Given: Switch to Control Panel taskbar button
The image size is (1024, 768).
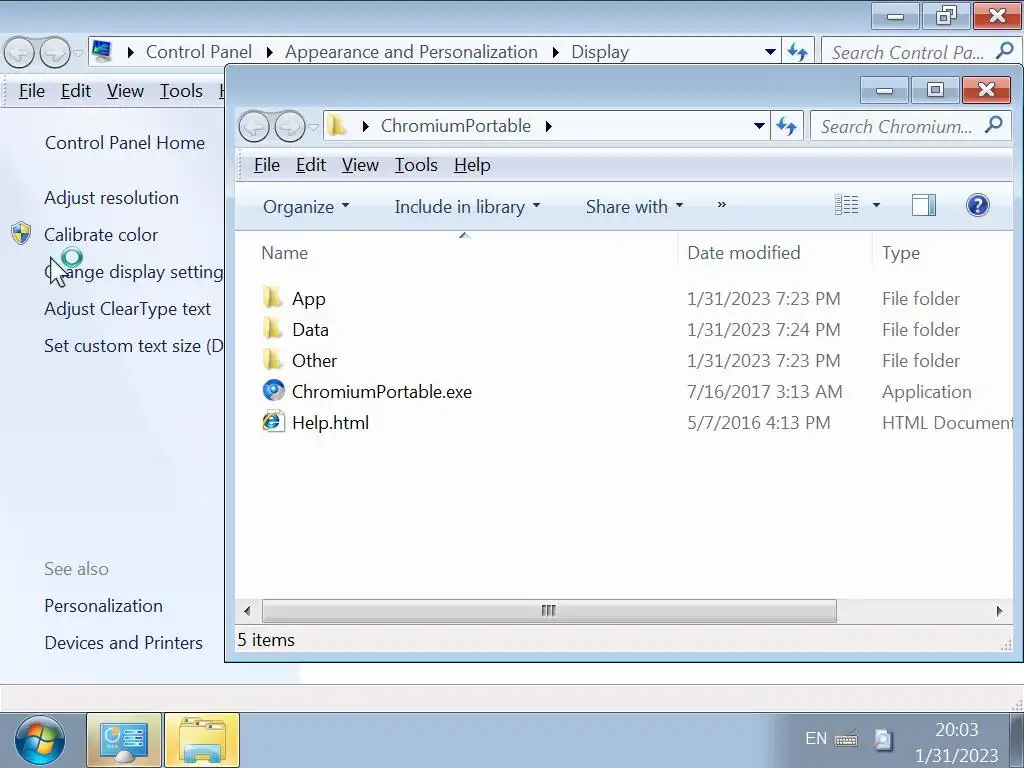Looking at the screenshot, I should [x=123, y=740].
